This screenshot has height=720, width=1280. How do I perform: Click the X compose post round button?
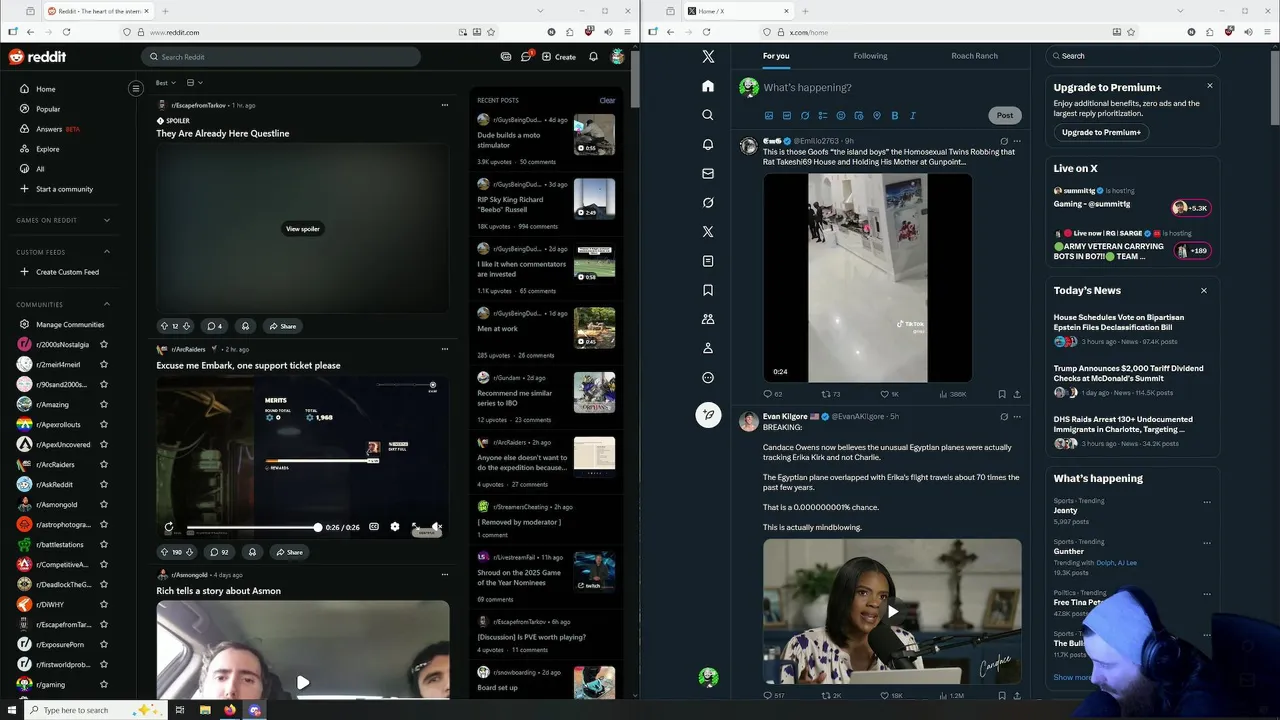[708, 415]
